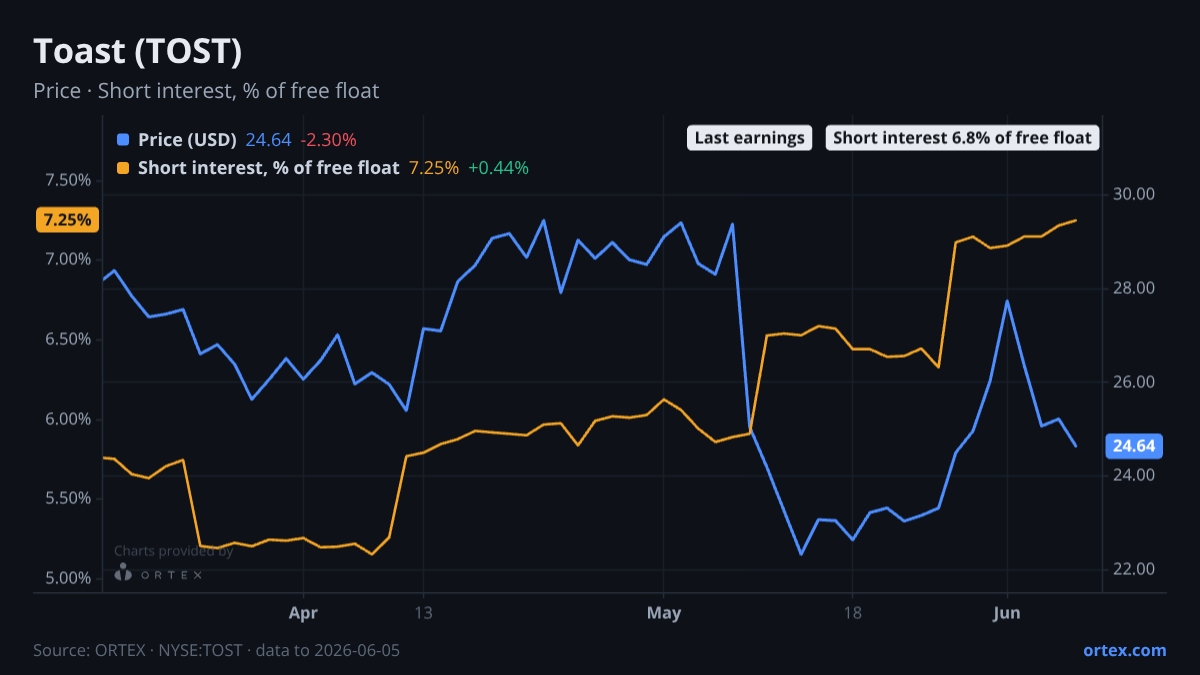Image resolution: width=1200 pixels, height=675 pixels.
Task: Click the orange 7.25% axis value tag
Action: point(67,220)
